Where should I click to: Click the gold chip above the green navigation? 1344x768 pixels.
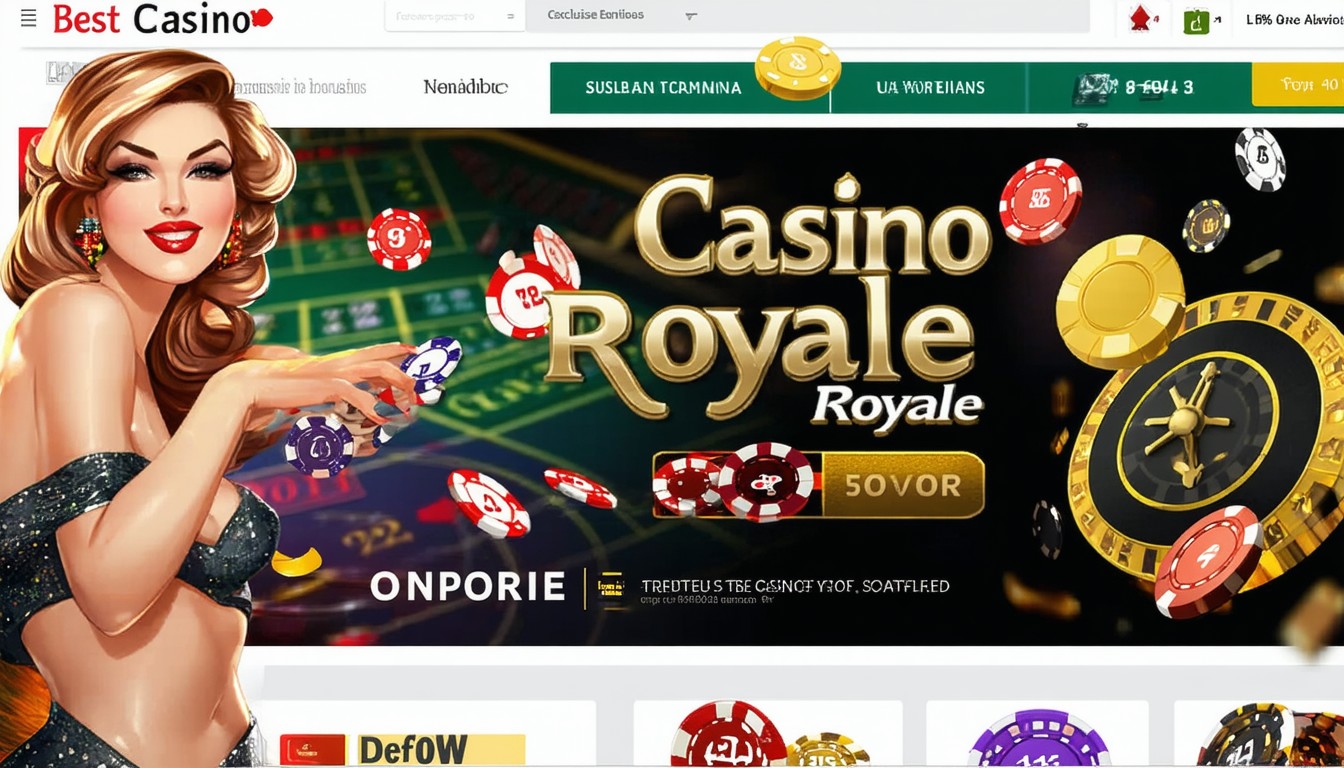797,67
